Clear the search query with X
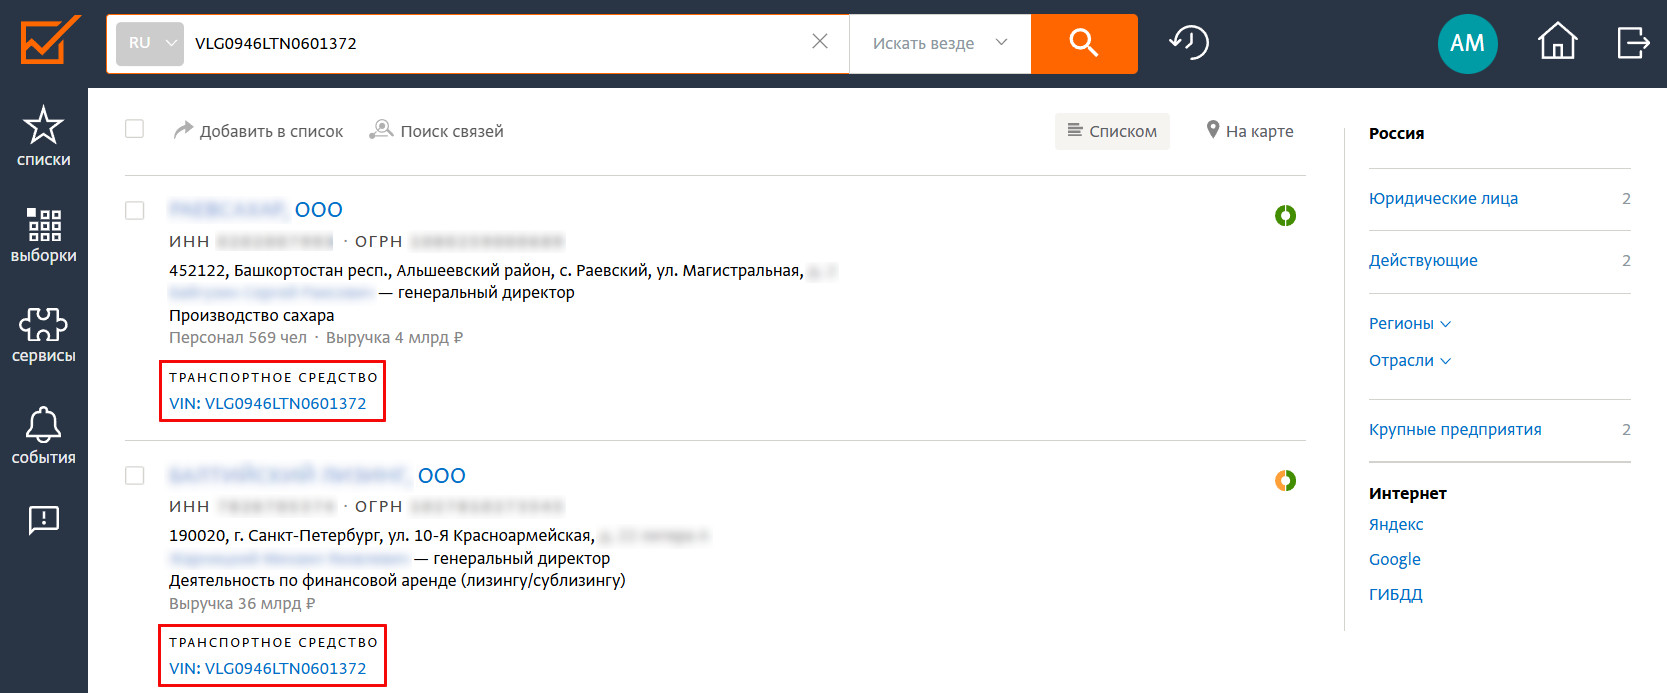The height and width of the screenshot is (693, 1667). pyautogui.click(x=820, y=42)
